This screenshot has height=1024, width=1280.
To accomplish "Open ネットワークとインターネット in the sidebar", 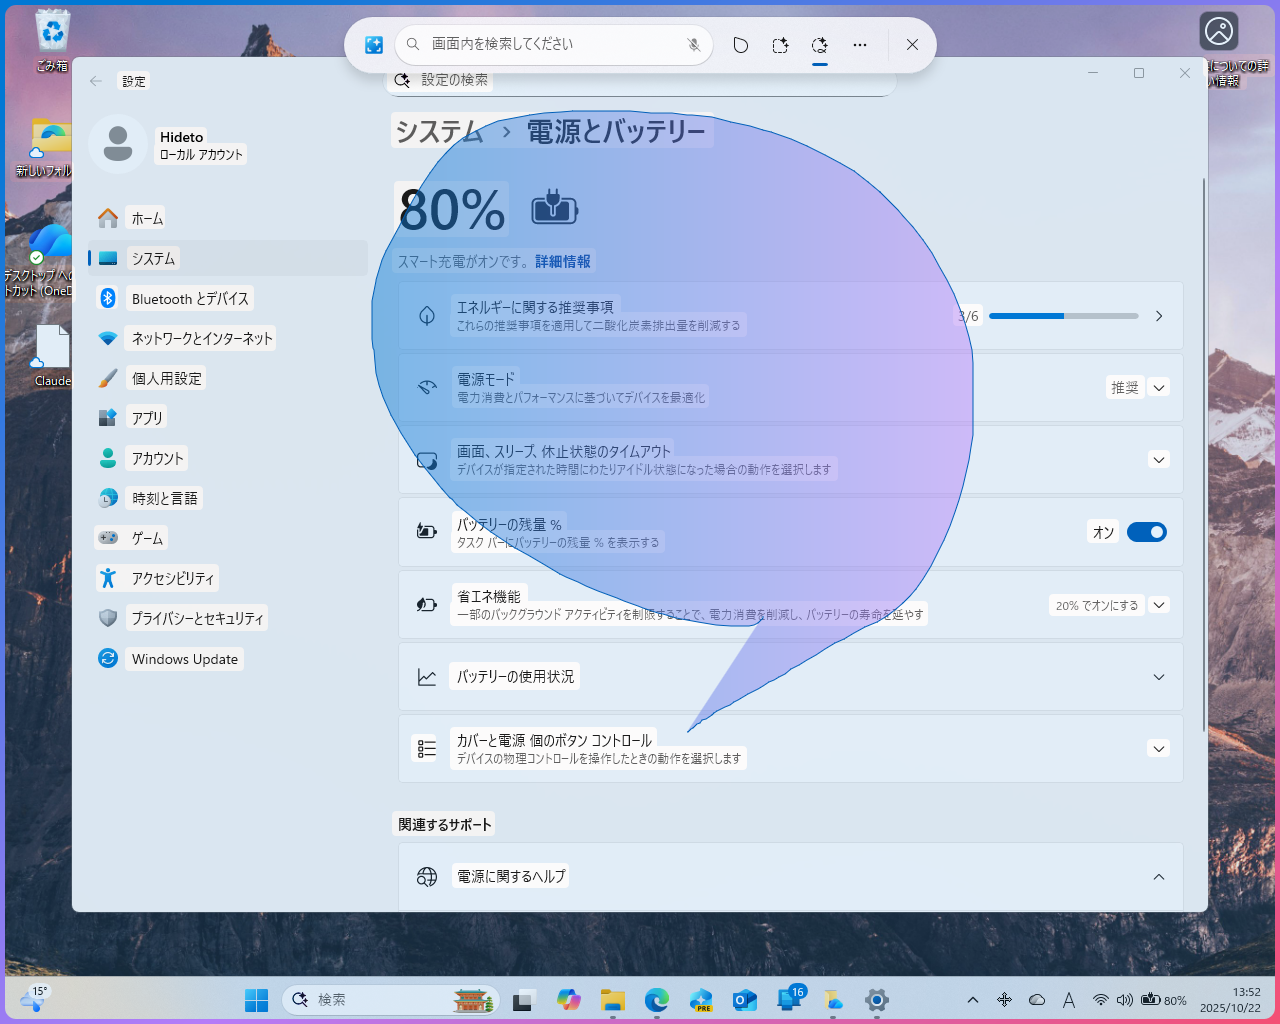I will click(228, 338).
